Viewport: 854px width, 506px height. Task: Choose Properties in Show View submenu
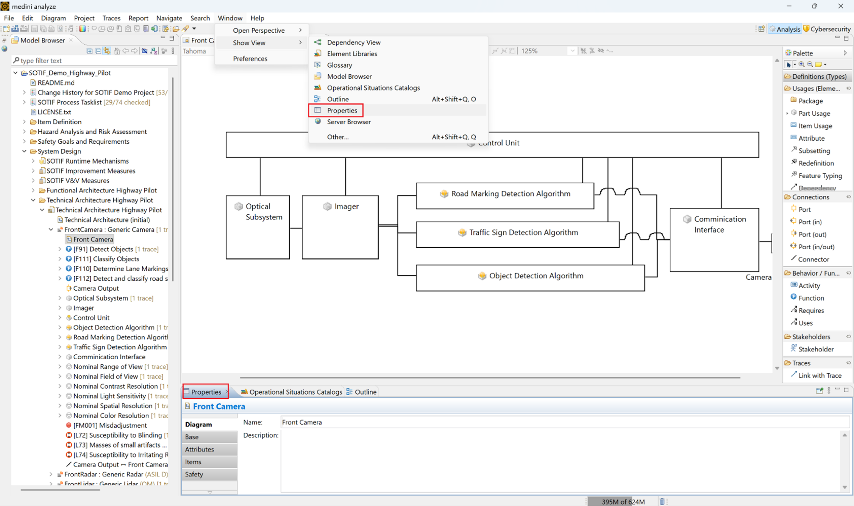(x=397, y=111)
